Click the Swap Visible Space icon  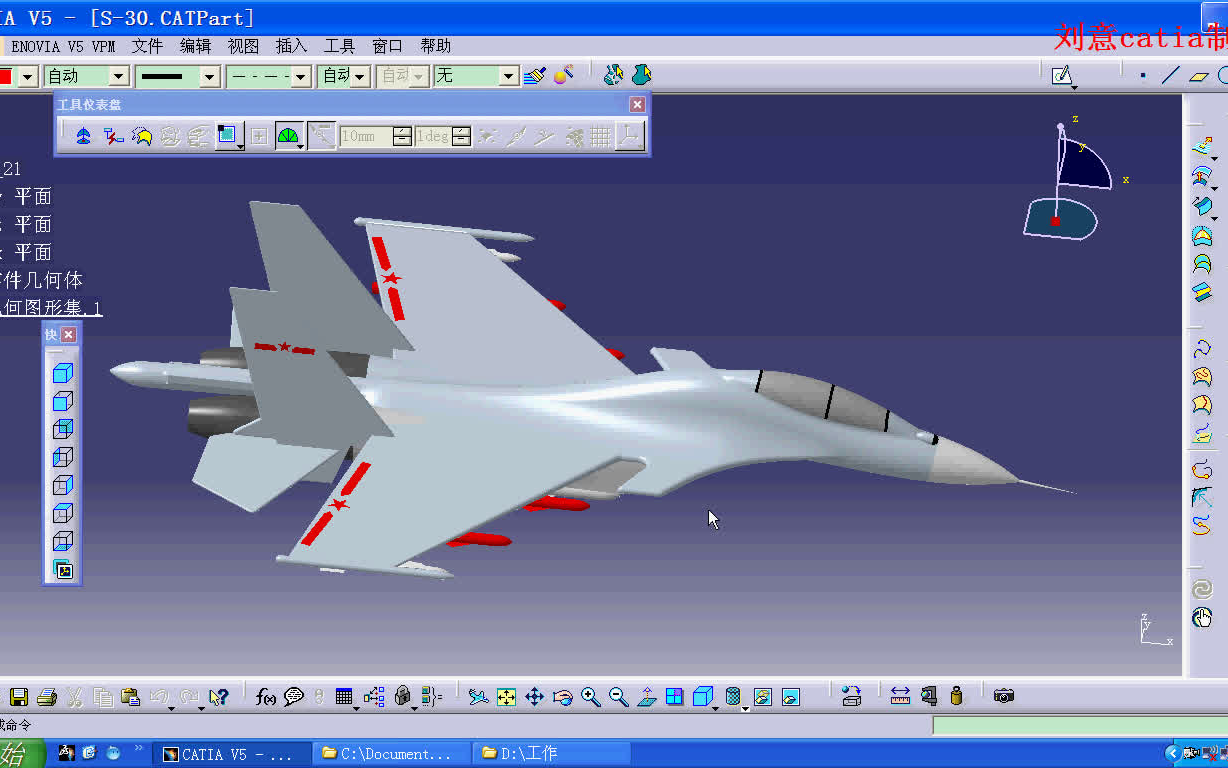(791, 696)
